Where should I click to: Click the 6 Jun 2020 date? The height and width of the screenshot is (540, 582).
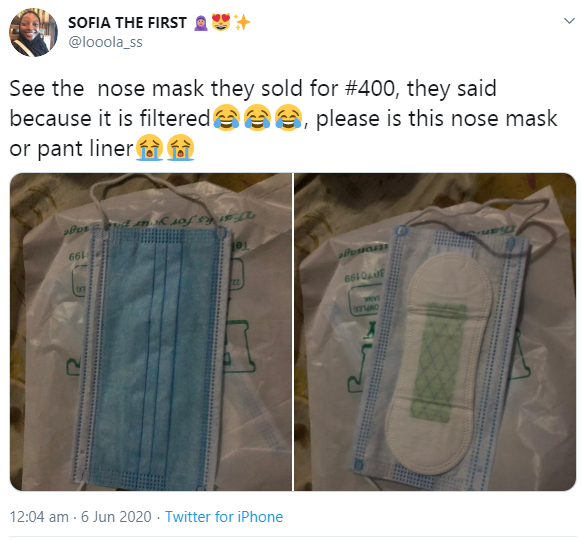point(116,517)
